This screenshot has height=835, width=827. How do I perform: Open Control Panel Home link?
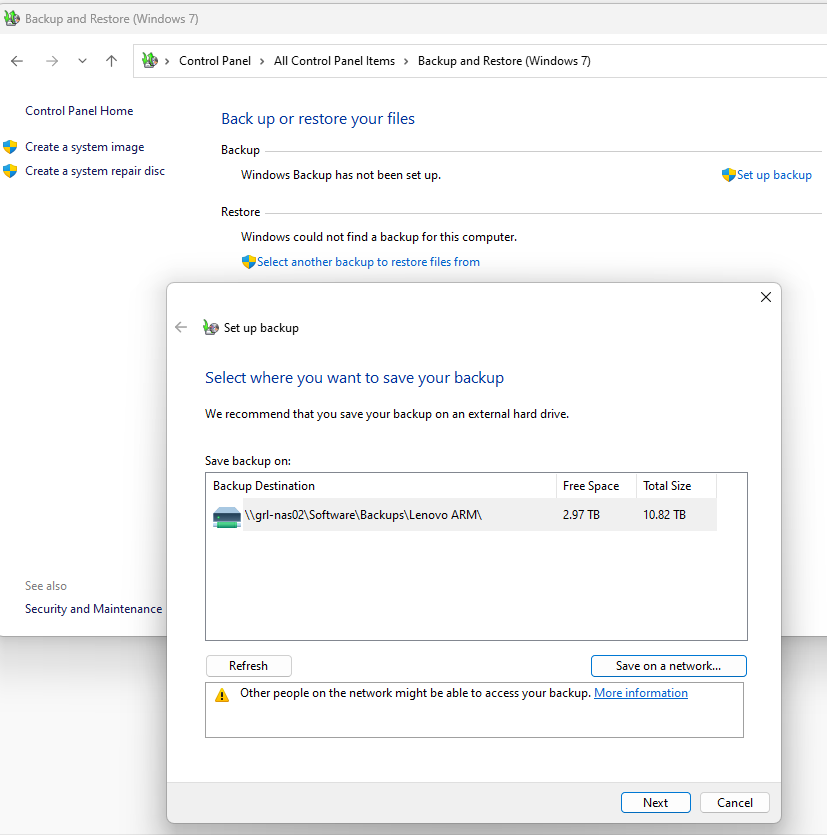79,111
